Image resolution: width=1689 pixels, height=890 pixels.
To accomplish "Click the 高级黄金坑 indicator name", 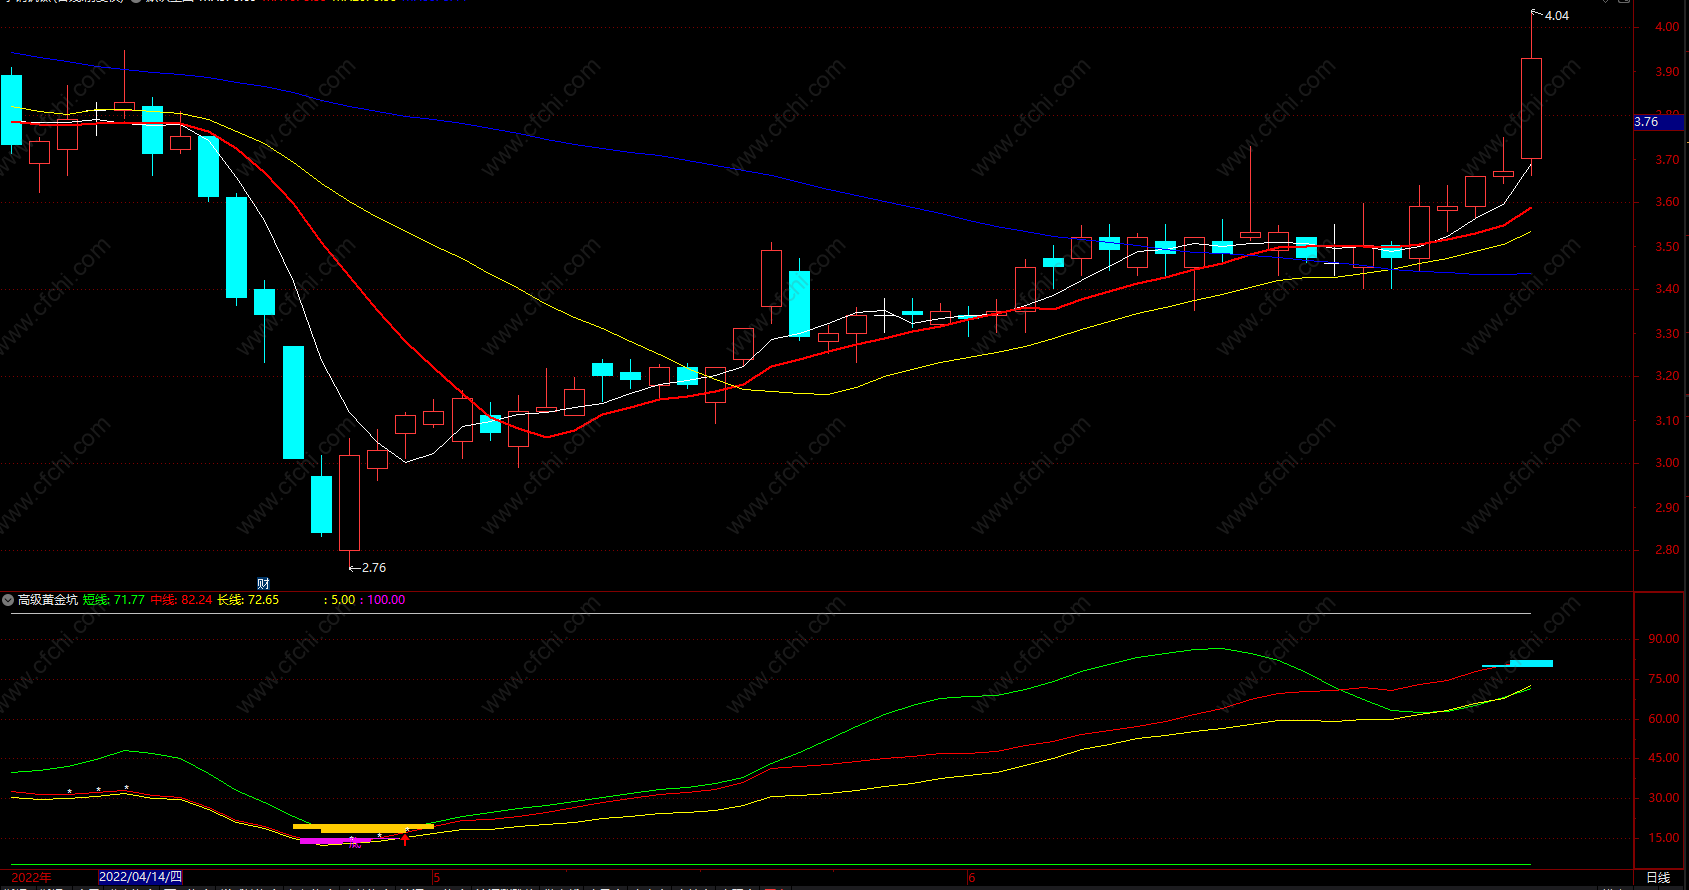I will (x=48, y=600).
